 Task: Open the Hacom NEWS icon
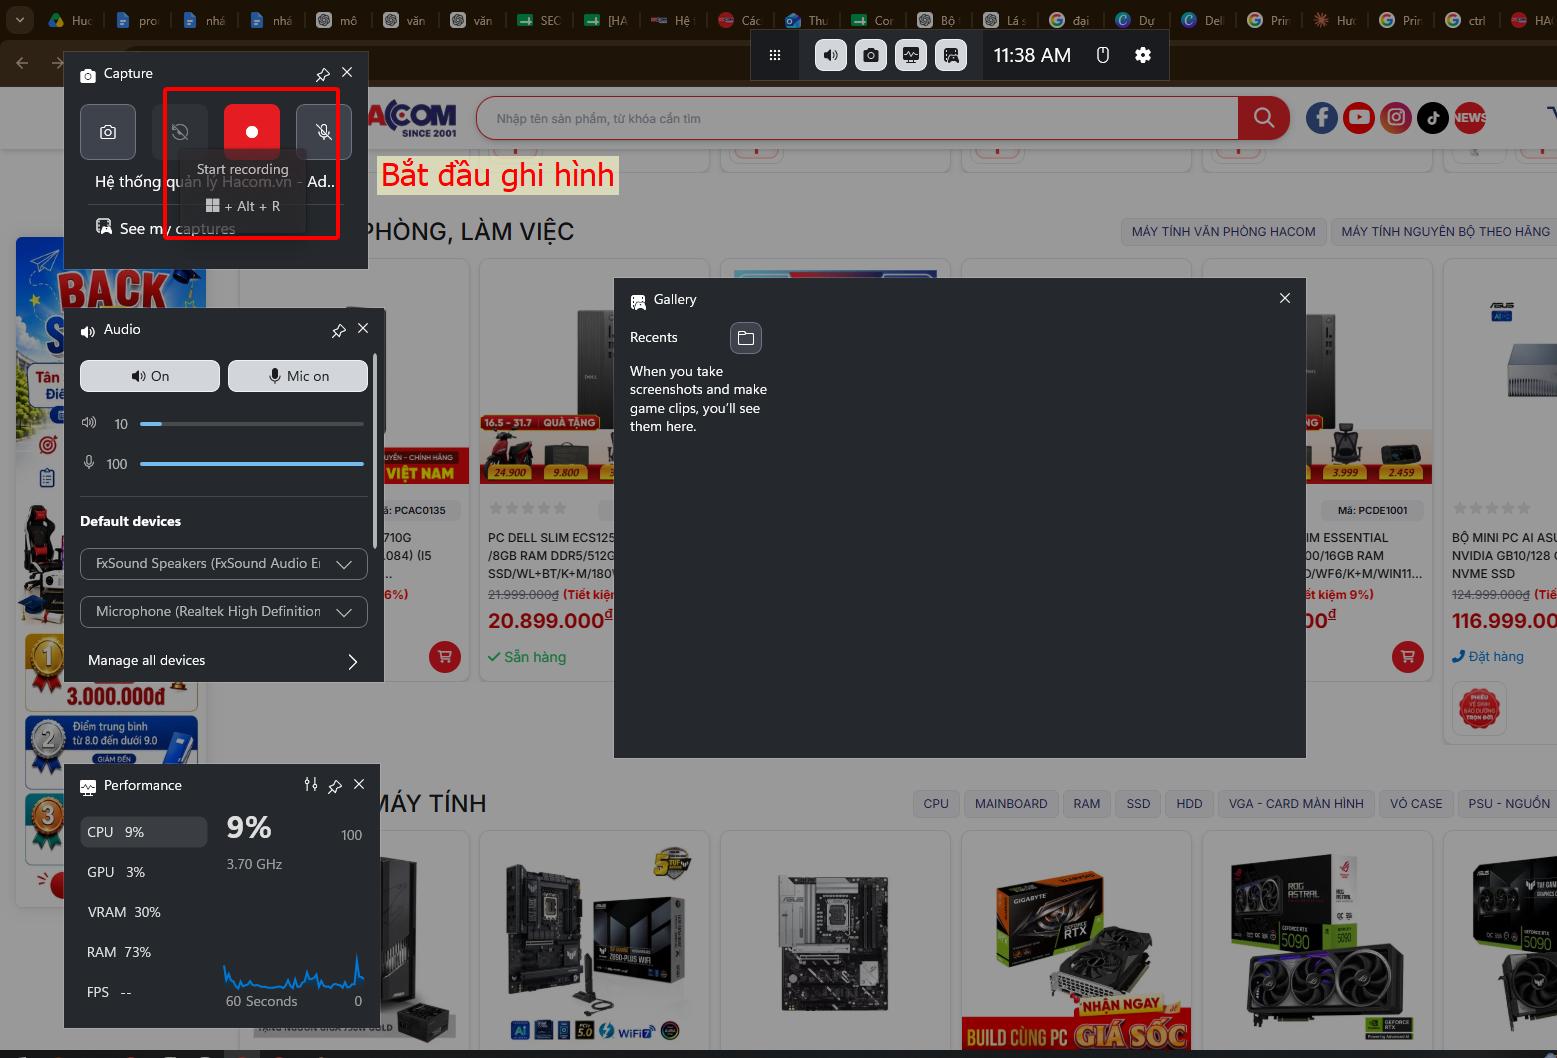[x=1470, y=118]
